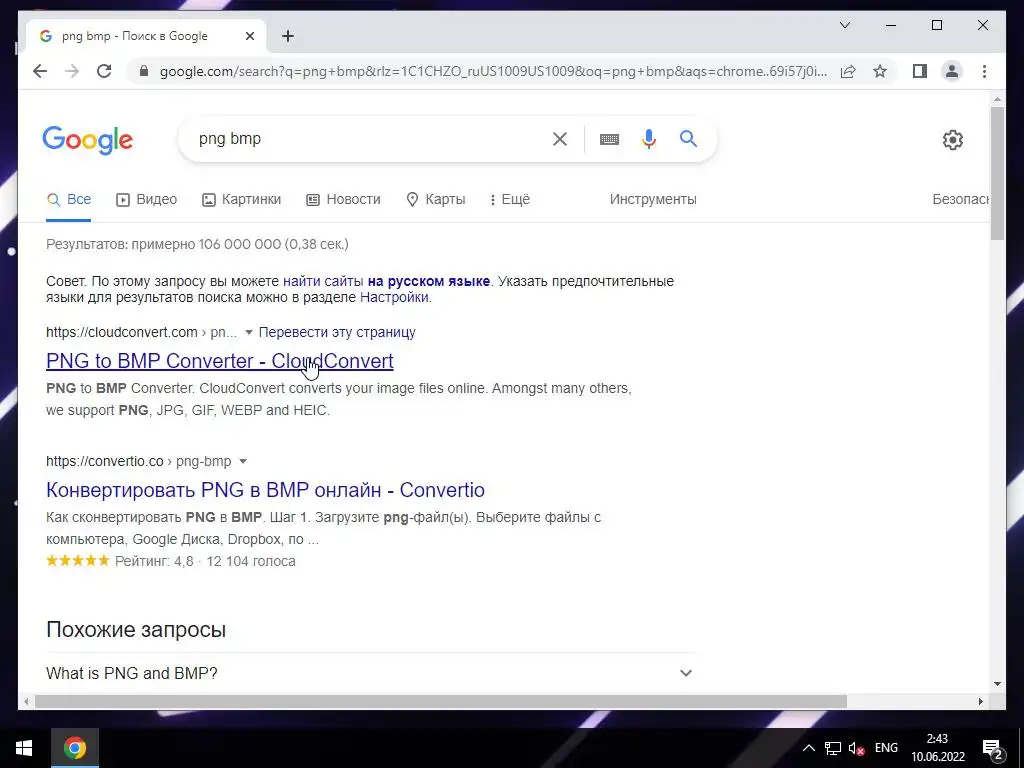Click the 'https://cloudconvert.com' result URL
Viewport: 1024px width, 768px height.
[x=121, y=332]
